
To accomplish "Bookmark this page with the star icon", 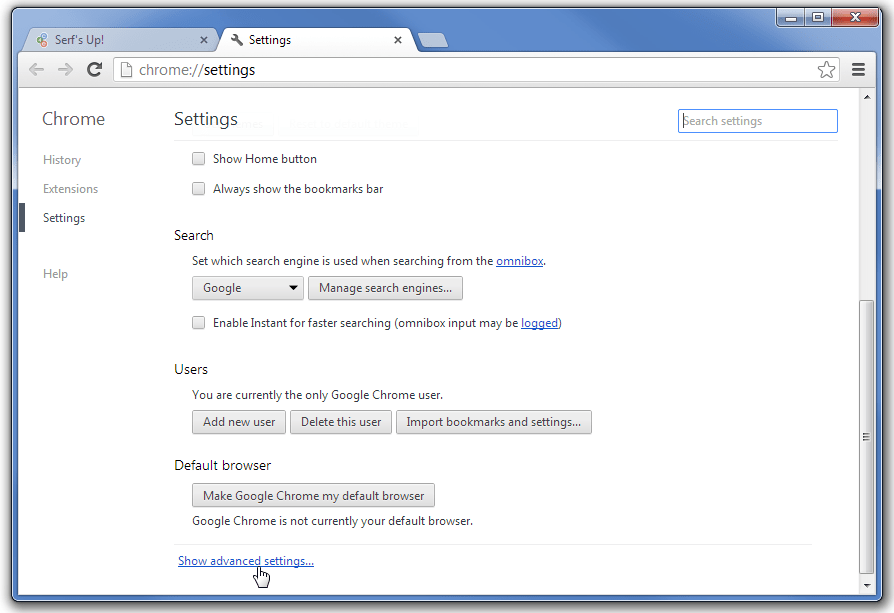I will [826, 70].
